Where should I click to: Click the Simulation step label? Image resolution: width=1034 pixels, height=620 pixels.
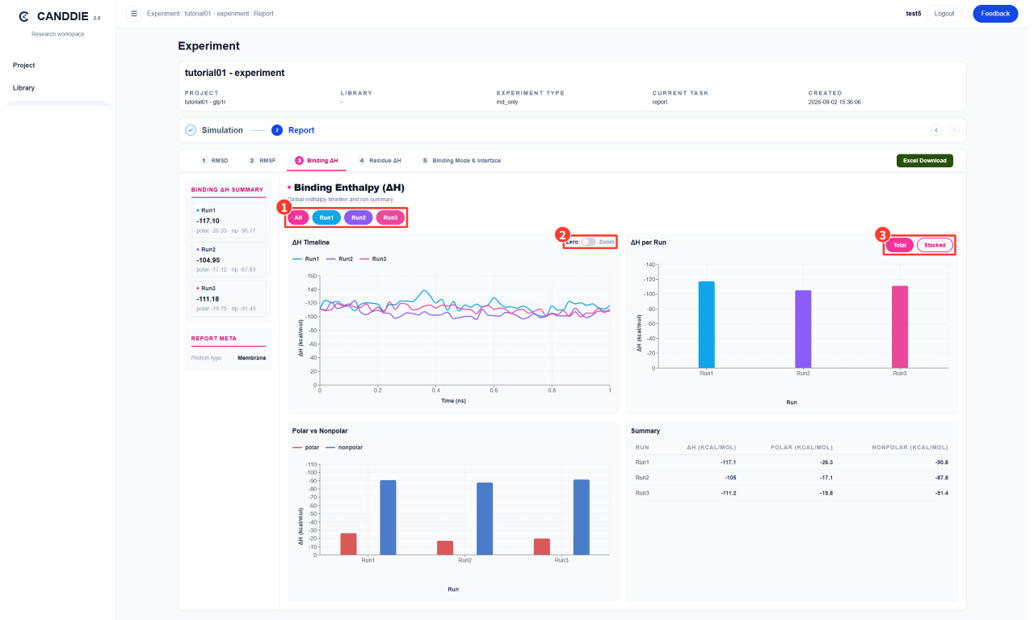pos(222,130)
